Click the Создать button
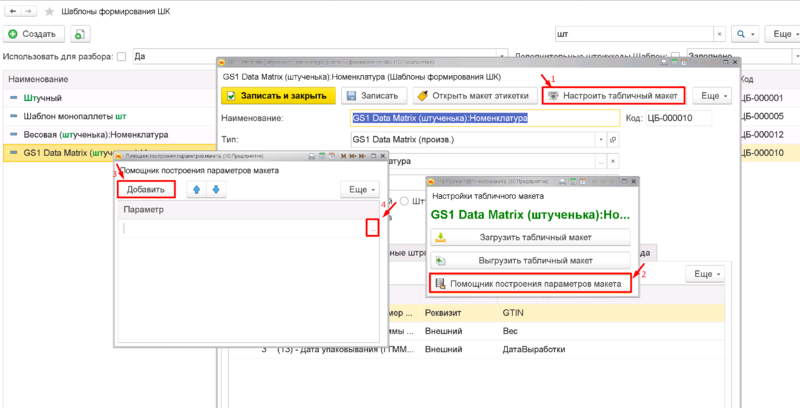Screen dimensions: 800x408 click(x=34, y=34)
